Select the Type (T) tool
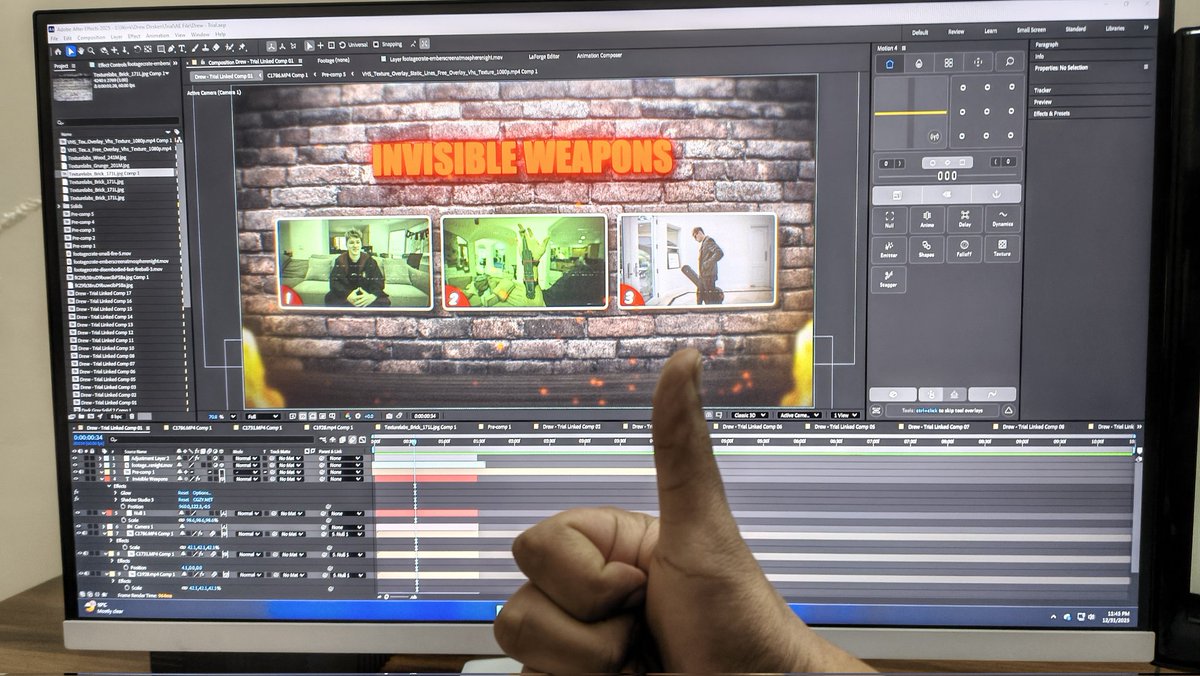The width and height of the screenshot is (1200, 676). click(x=182, y=48)
